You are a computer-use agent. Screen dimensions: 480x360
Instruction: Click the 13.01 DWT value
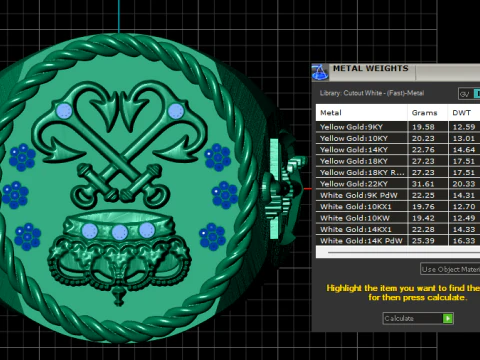(464, 138)
